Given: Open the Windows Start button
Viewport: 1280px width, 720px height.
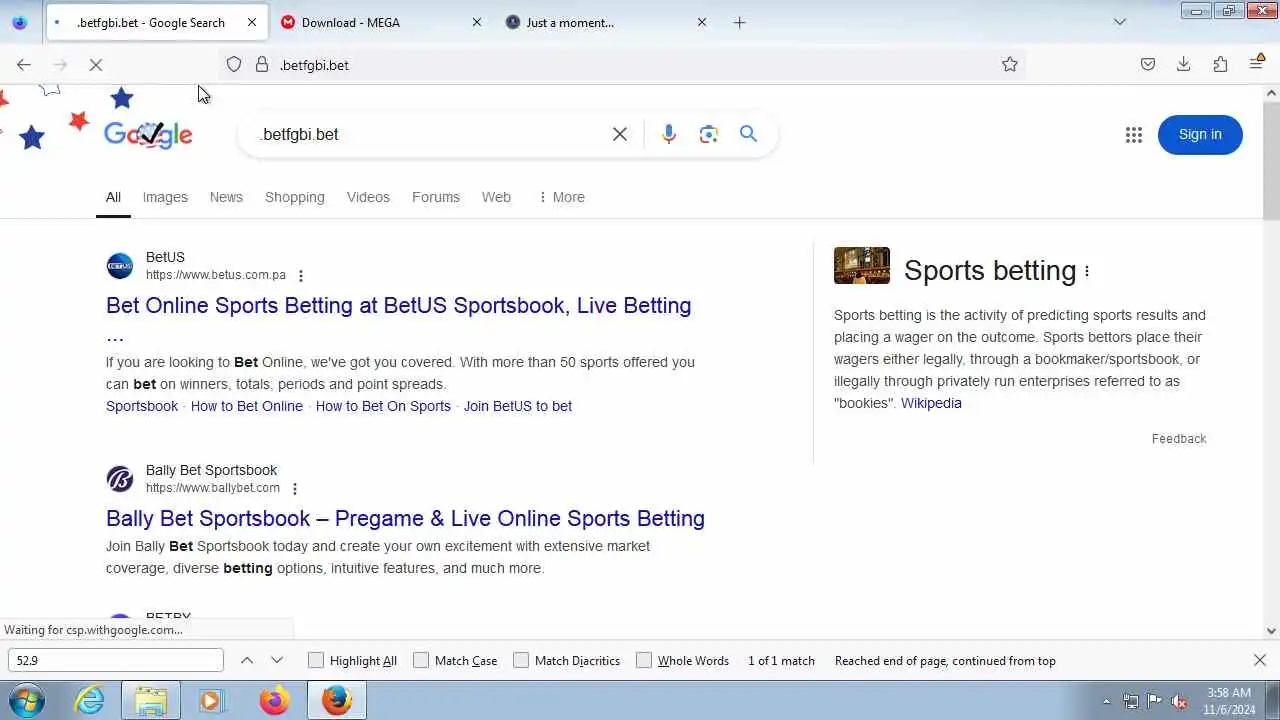Looking at the screenshot, I should (27, 701).
